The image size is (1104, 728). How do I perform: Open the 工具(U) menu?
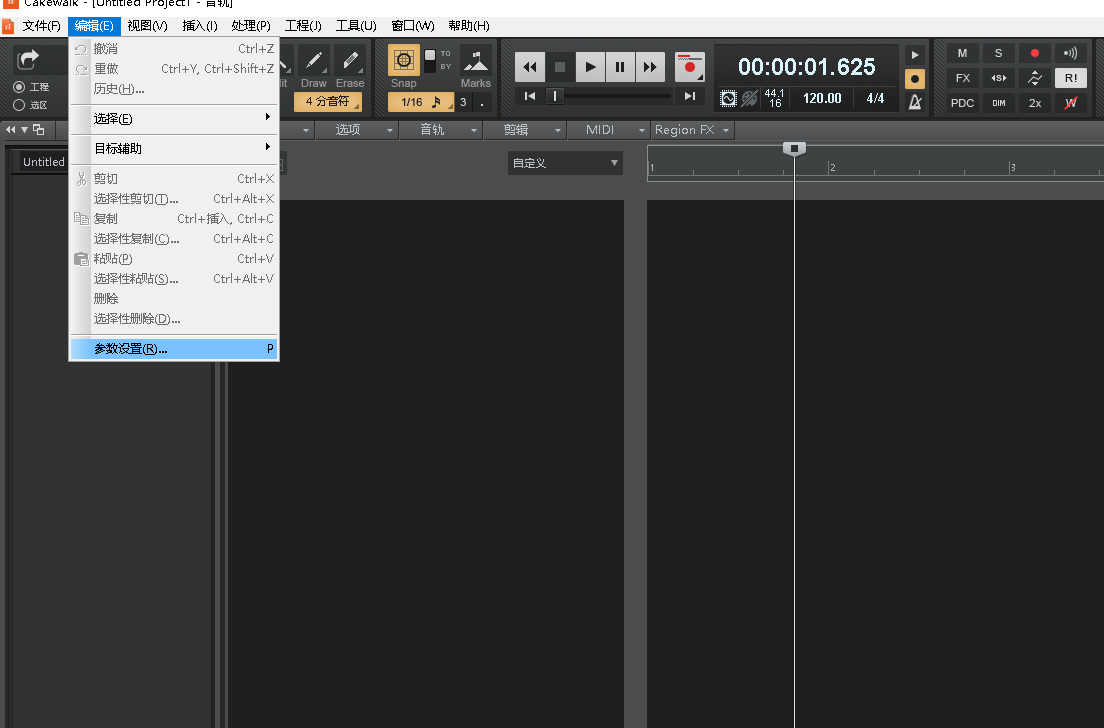356,26
